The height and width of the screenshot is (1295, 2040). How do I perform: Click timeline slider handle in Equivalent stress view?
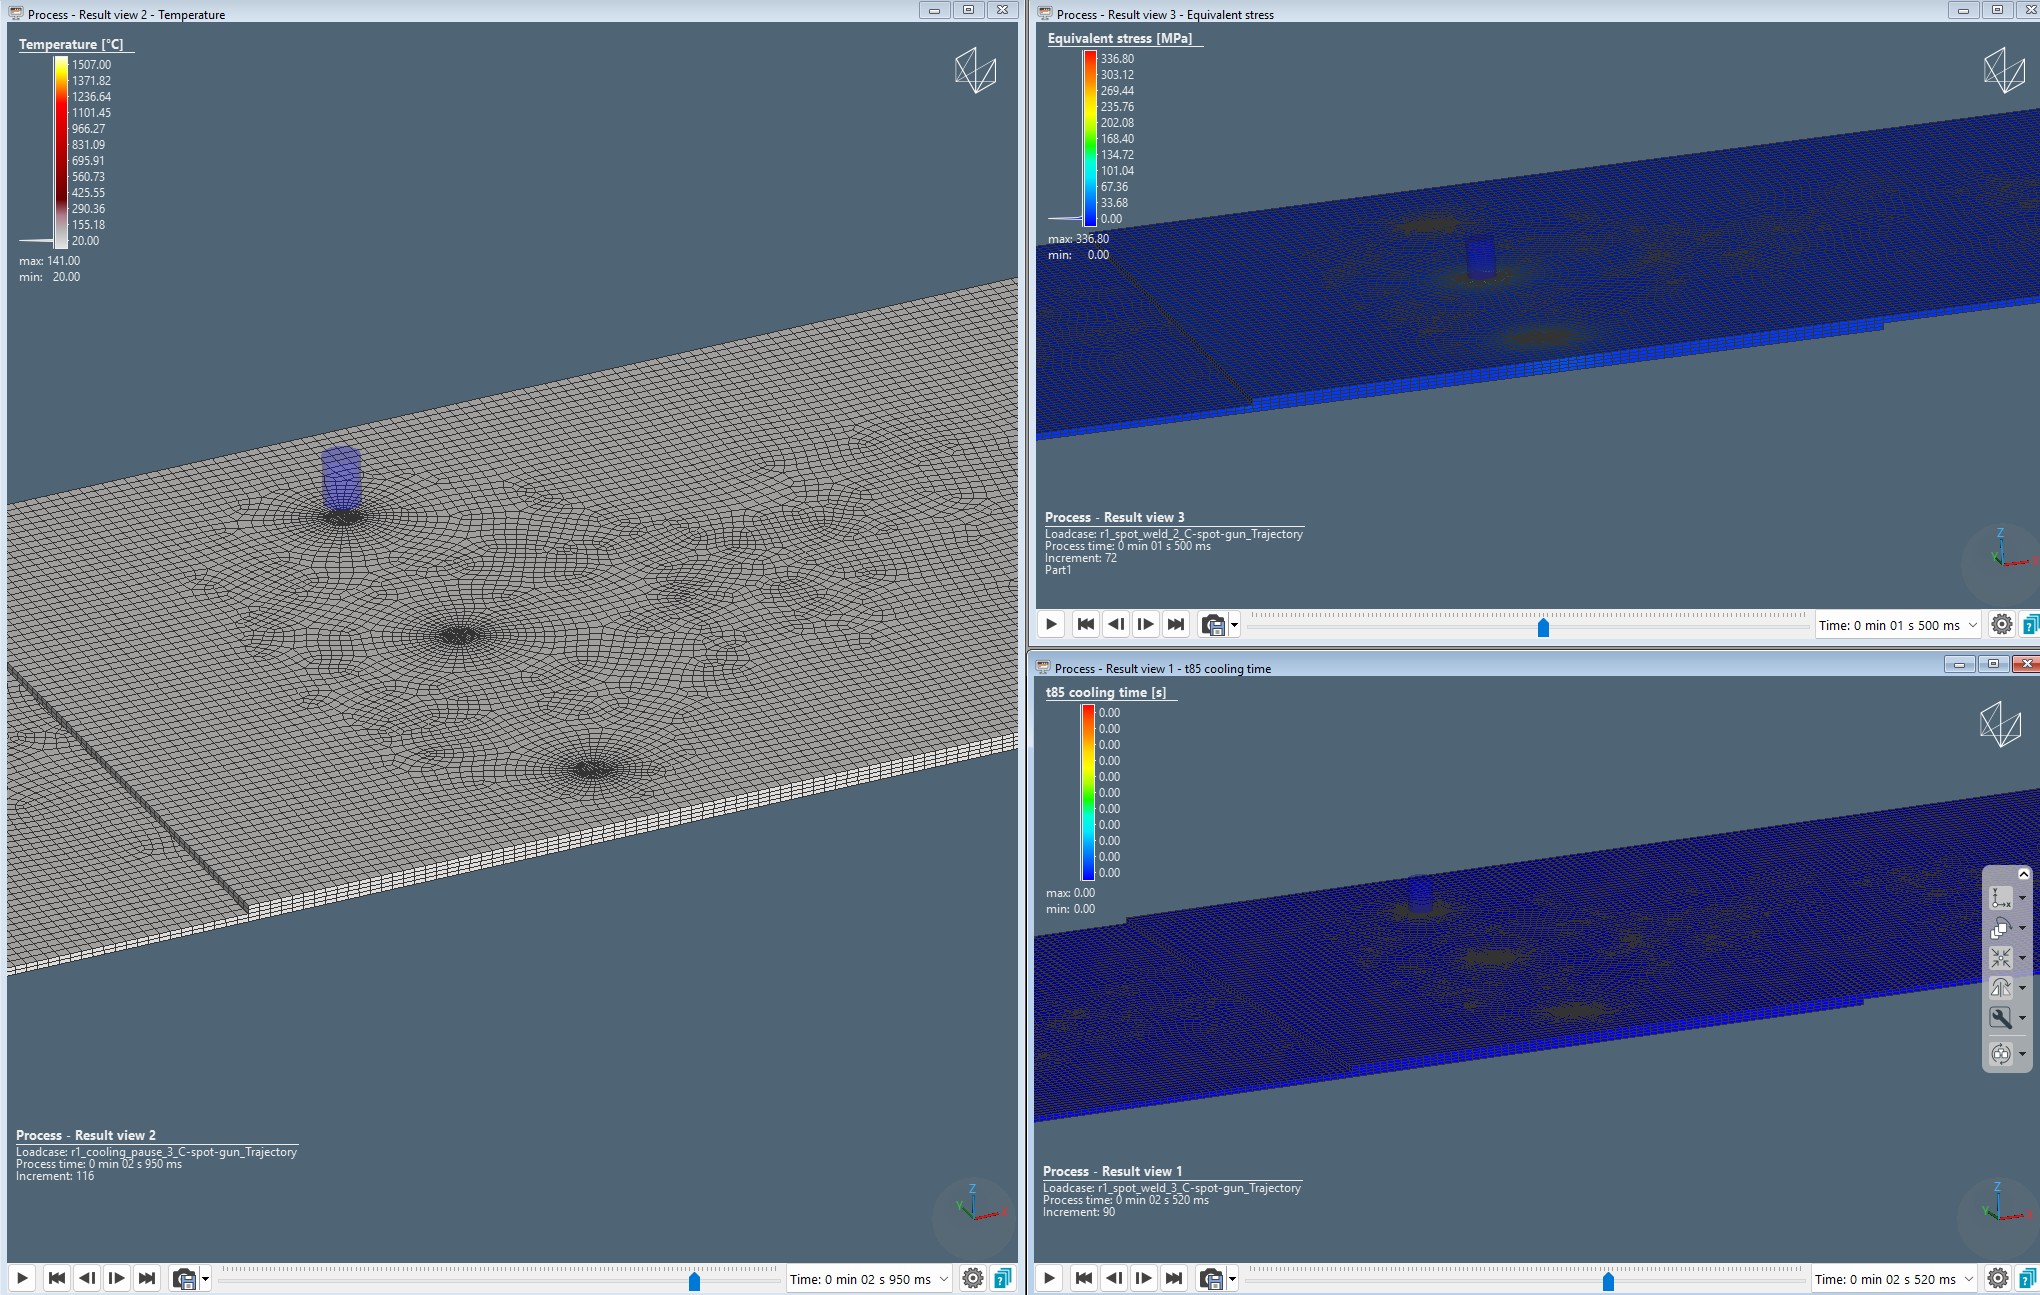[1543, 628]
